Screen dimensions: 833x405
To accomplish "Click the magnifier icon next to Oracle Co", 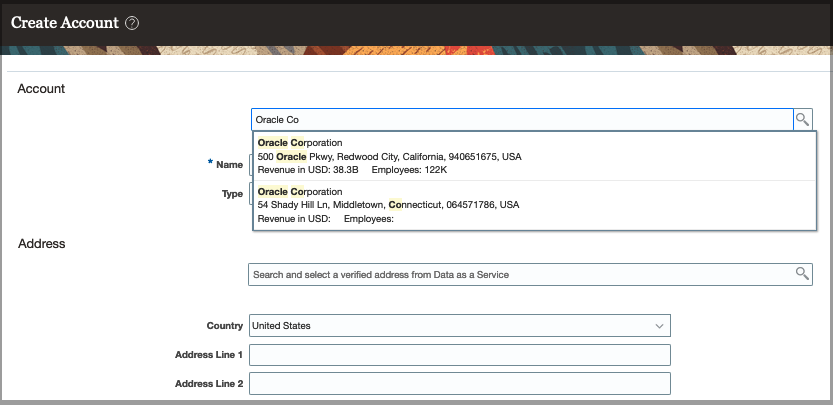I will tap(802, 119).
